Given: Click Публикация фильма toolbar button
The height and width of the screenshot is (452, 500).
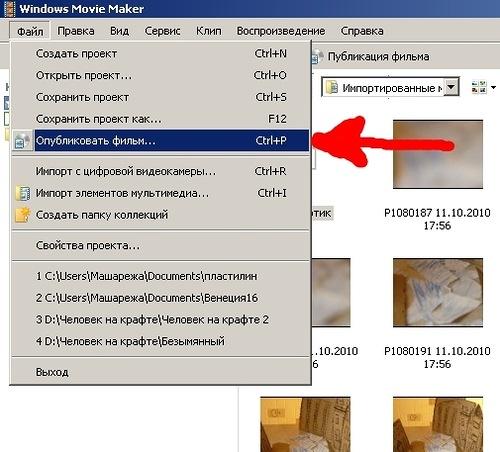Looking at the screenshot, I should point(371,57).
